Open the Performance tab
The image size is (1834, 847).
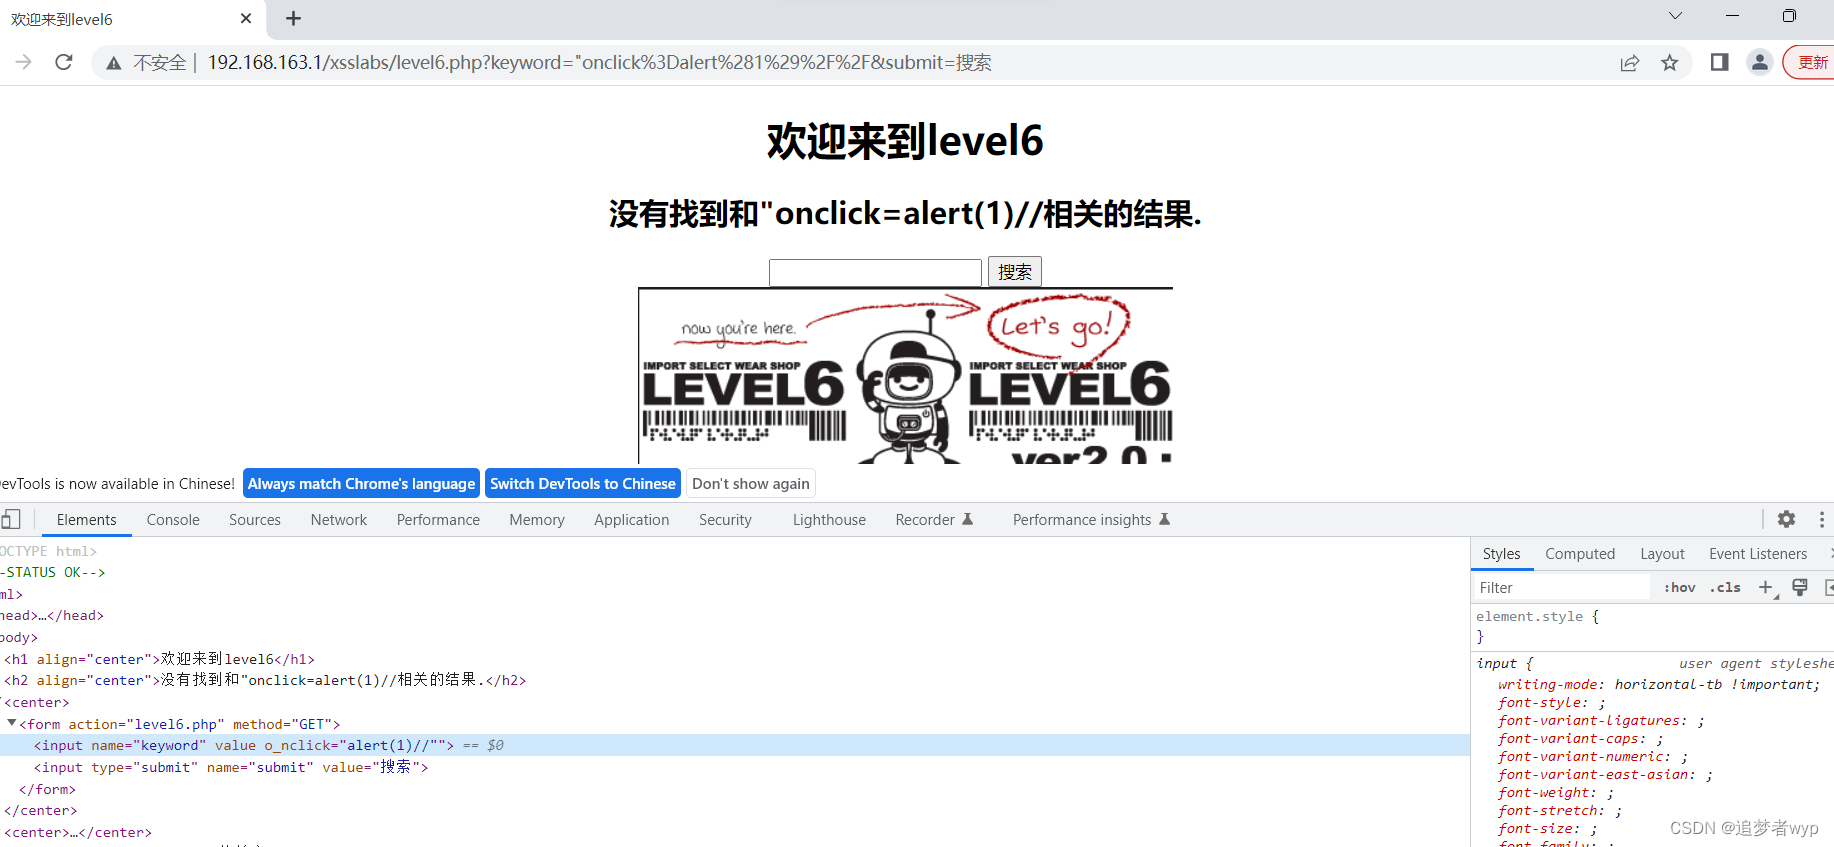coord(438,520)
